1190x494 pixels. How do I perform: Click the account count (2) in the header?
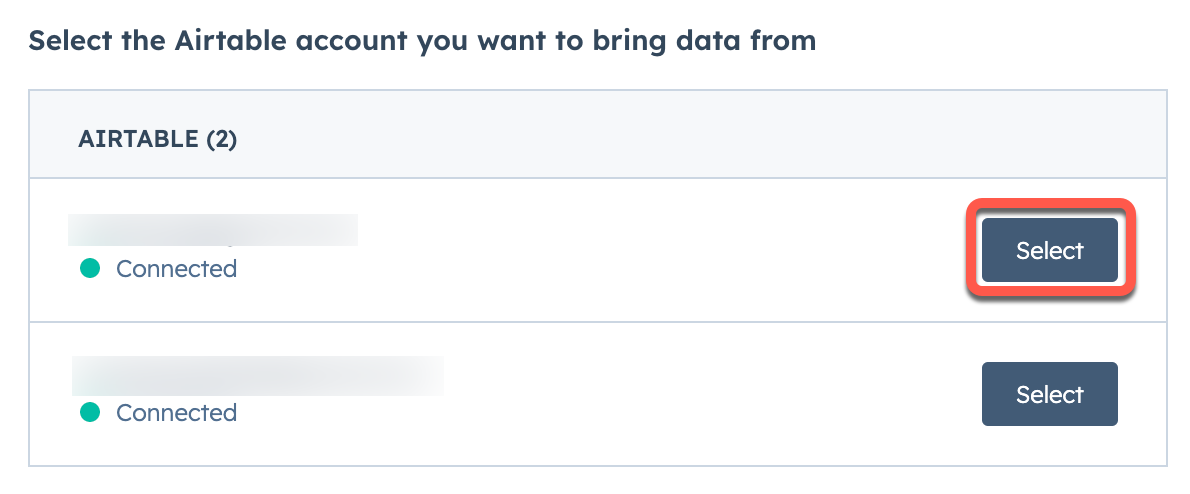click(x=222, y=139)
